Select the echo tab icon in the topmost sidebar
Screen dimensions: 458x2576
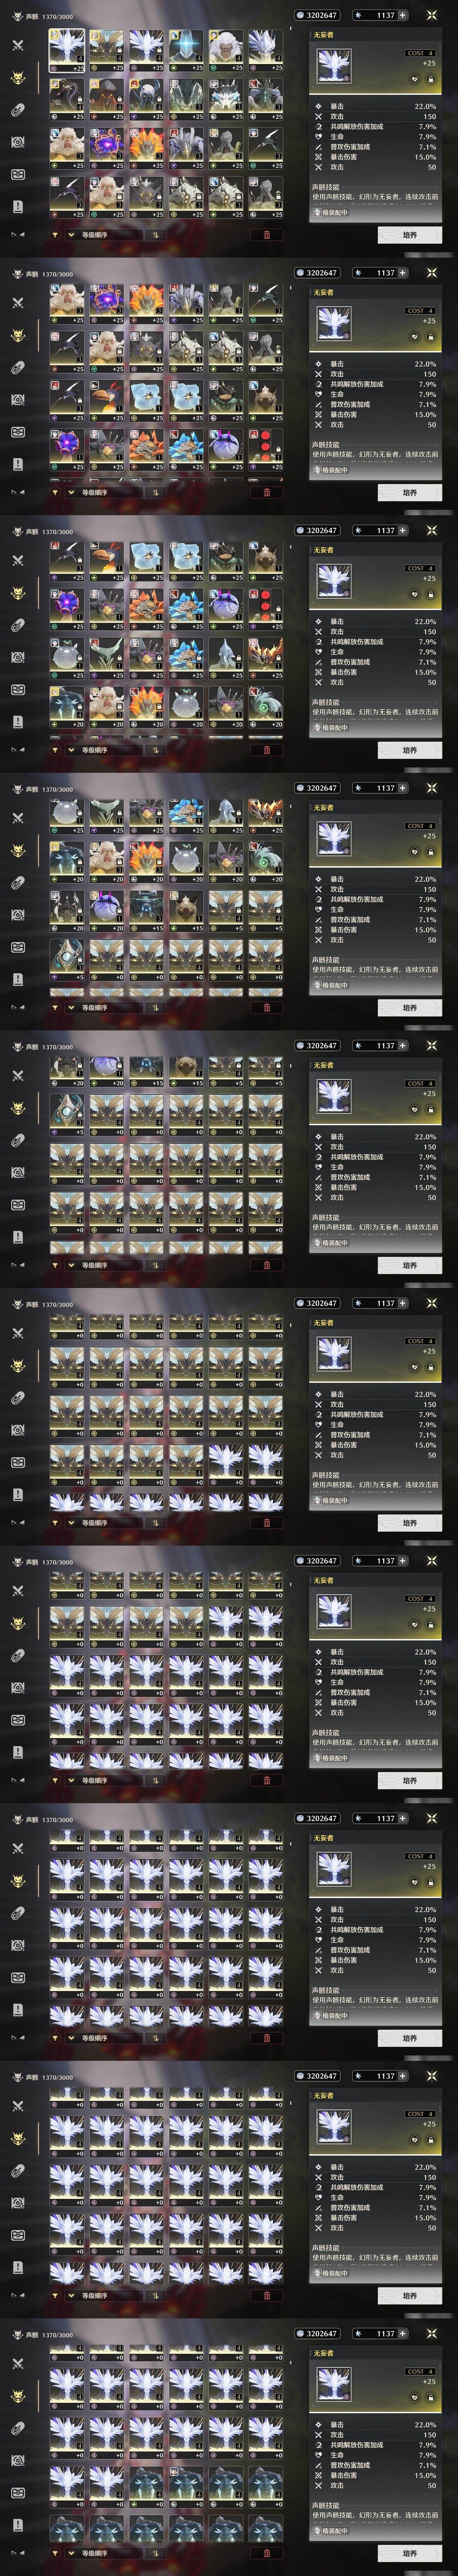[x=17, y=78]
